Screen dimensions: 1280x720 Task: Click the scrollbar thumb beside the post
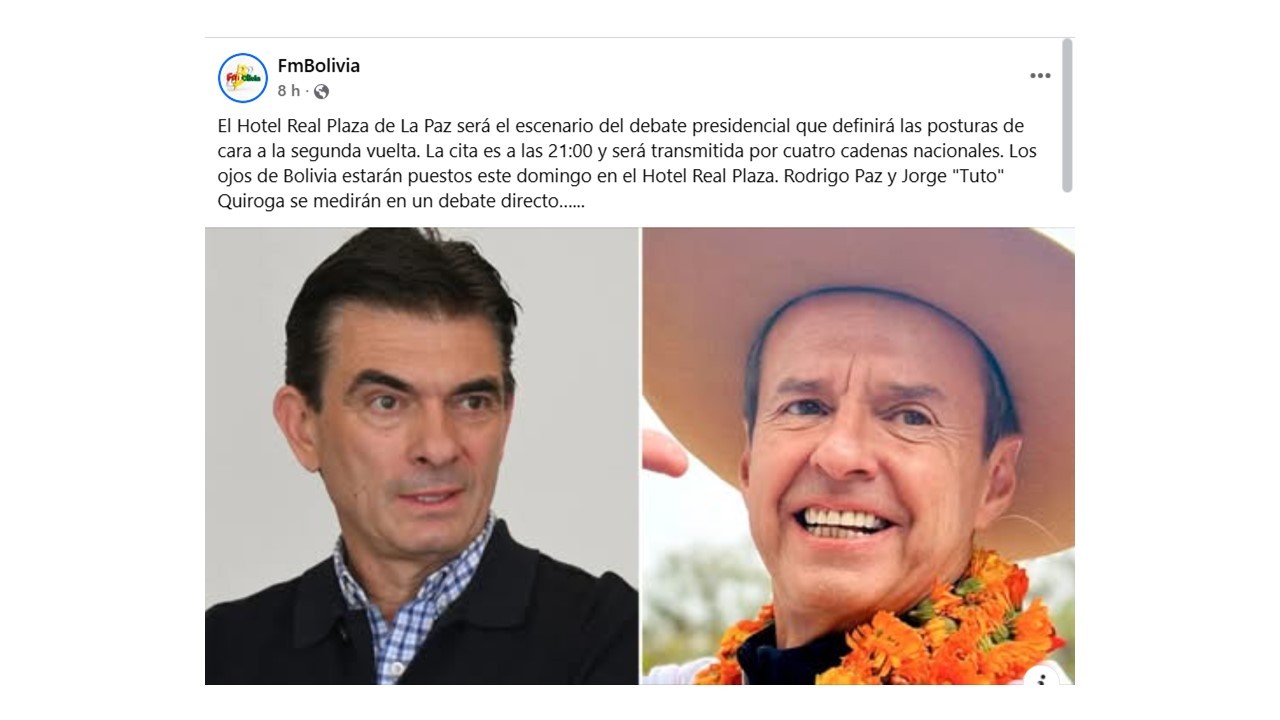point(1067,115)
